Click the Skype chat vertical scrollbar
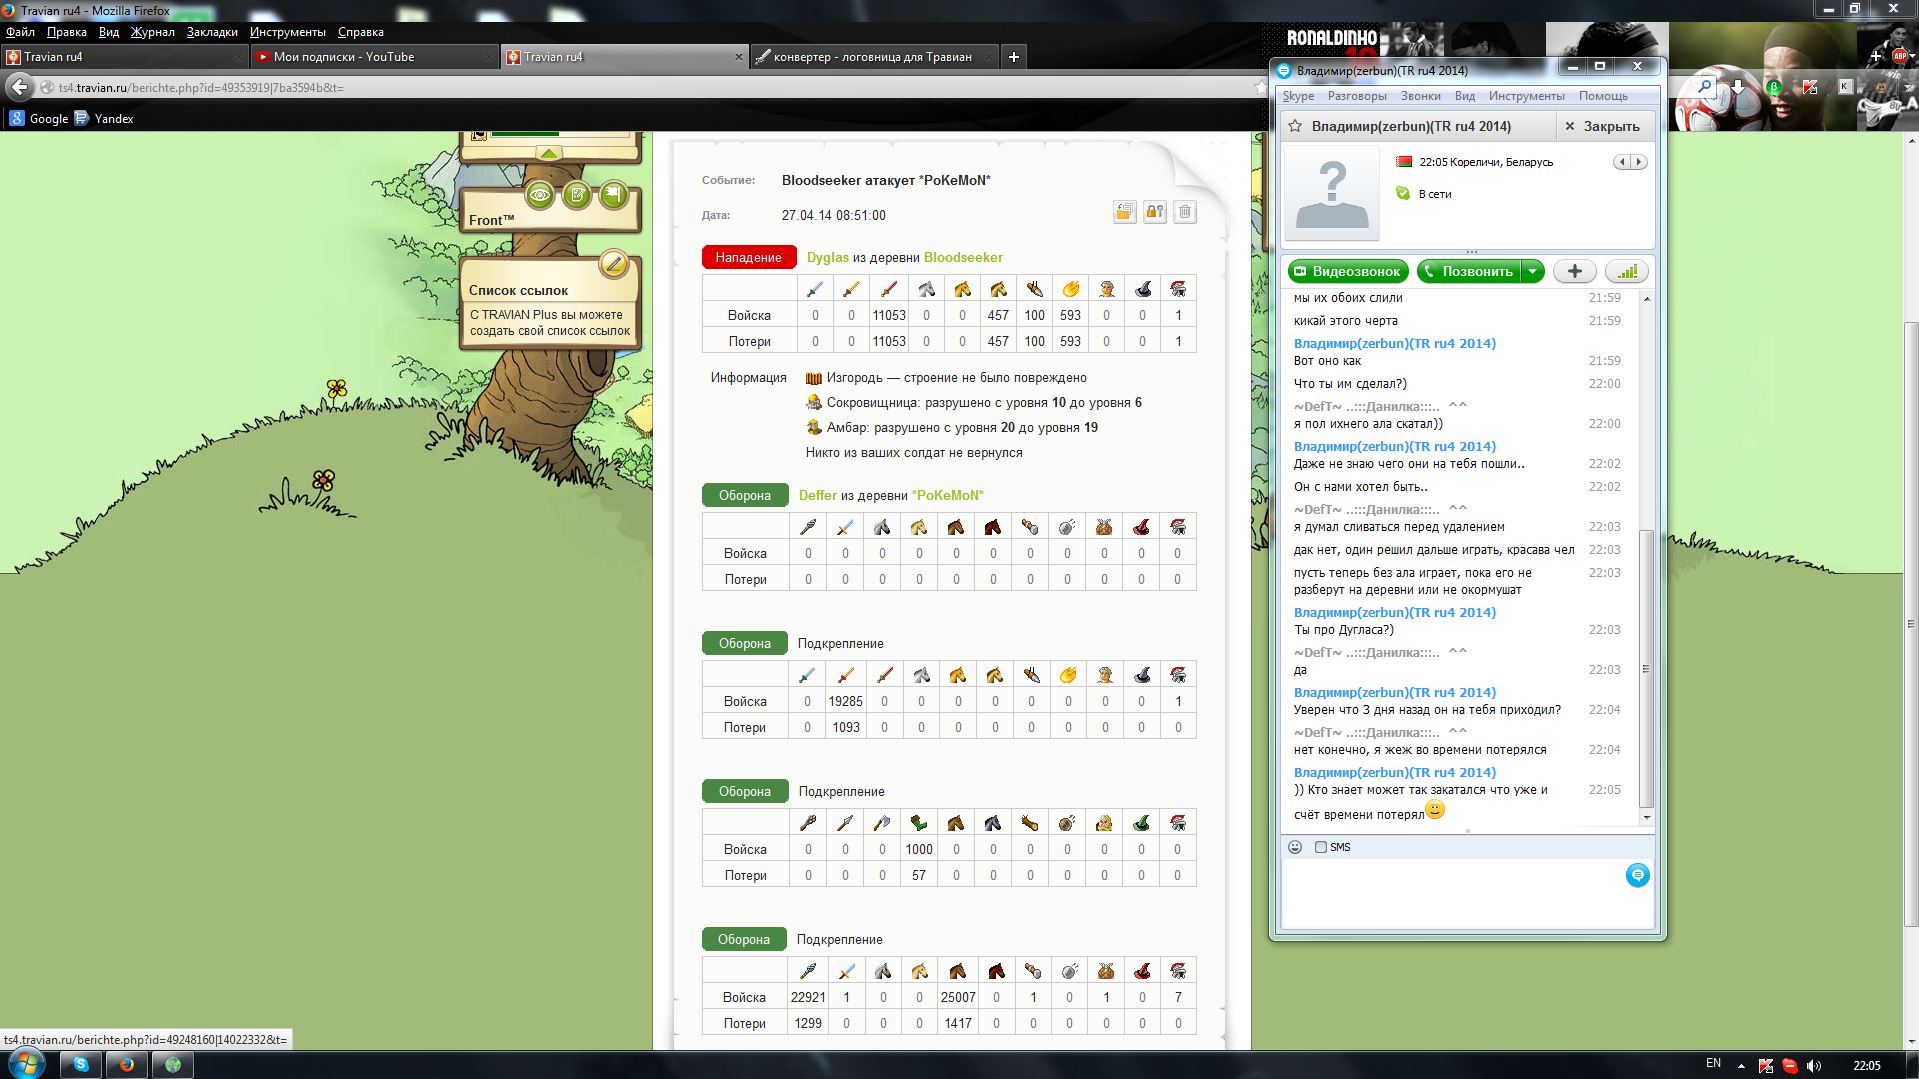 (1647, 669)
